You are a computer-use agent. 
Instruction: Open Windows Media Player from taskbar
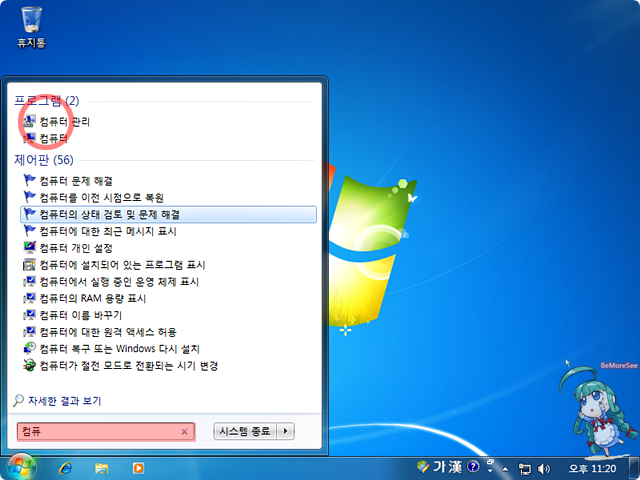pos(137,467)
